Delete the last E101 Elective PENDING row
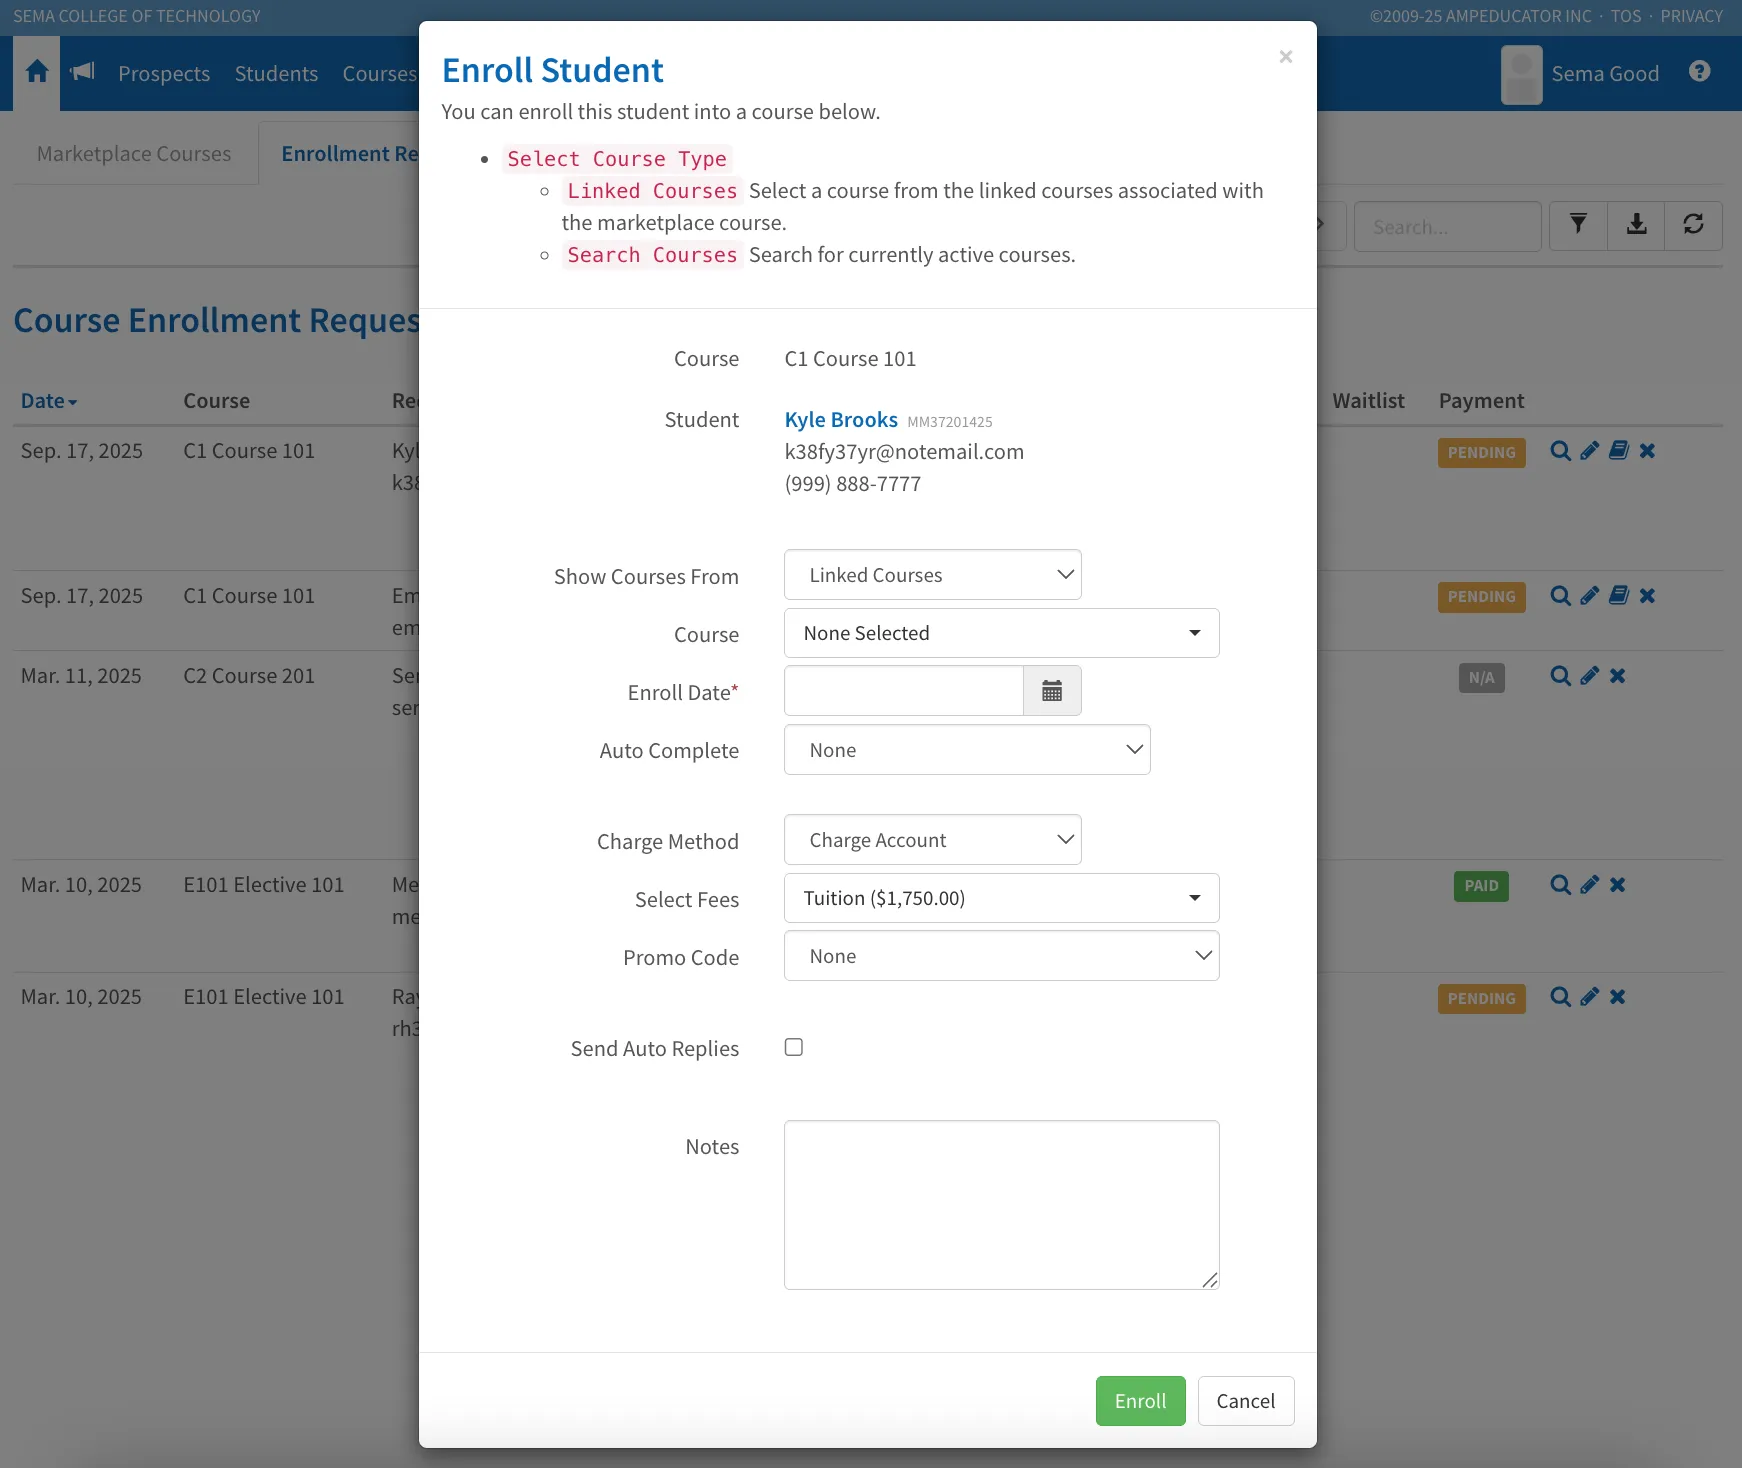 (1617, 997)
